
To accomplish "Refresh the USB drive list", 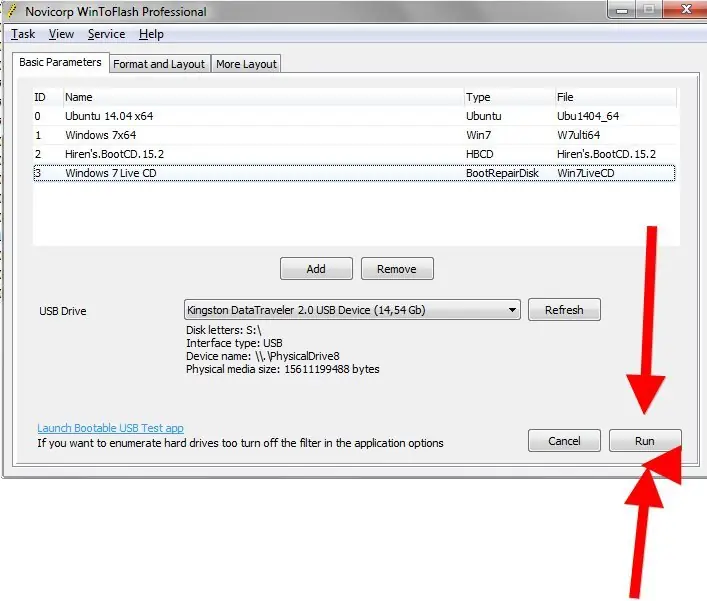I will click(x=564, y=310).
